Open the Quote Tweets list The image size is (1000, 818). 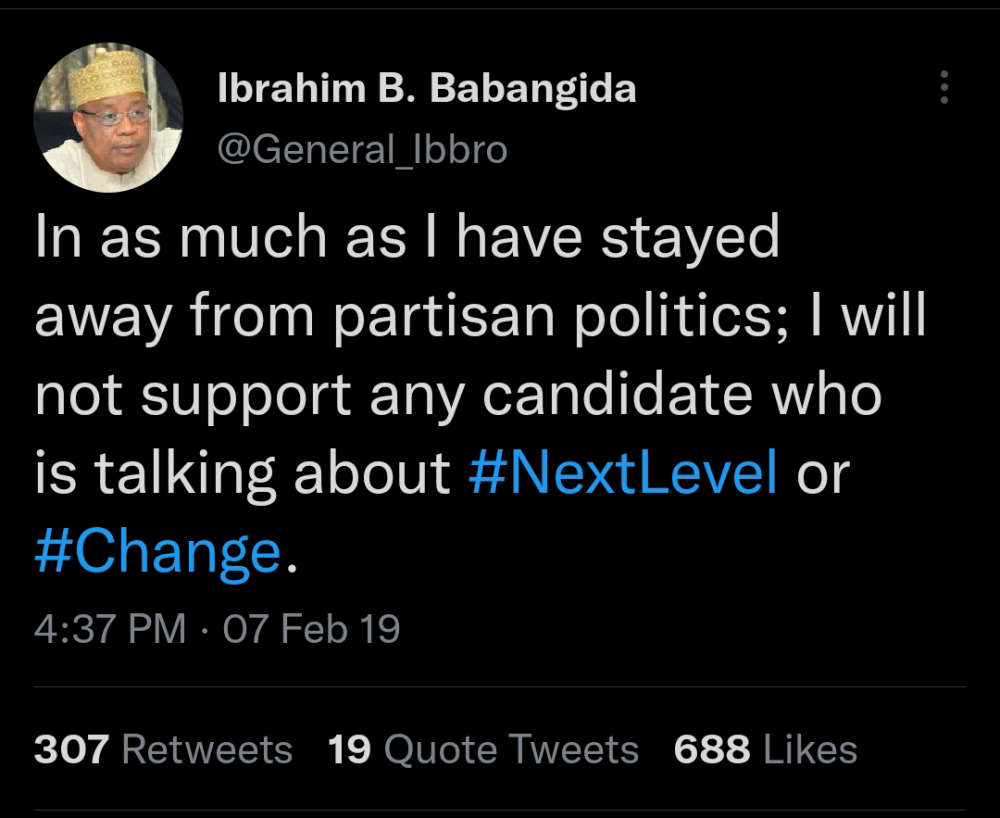[511, 749]
